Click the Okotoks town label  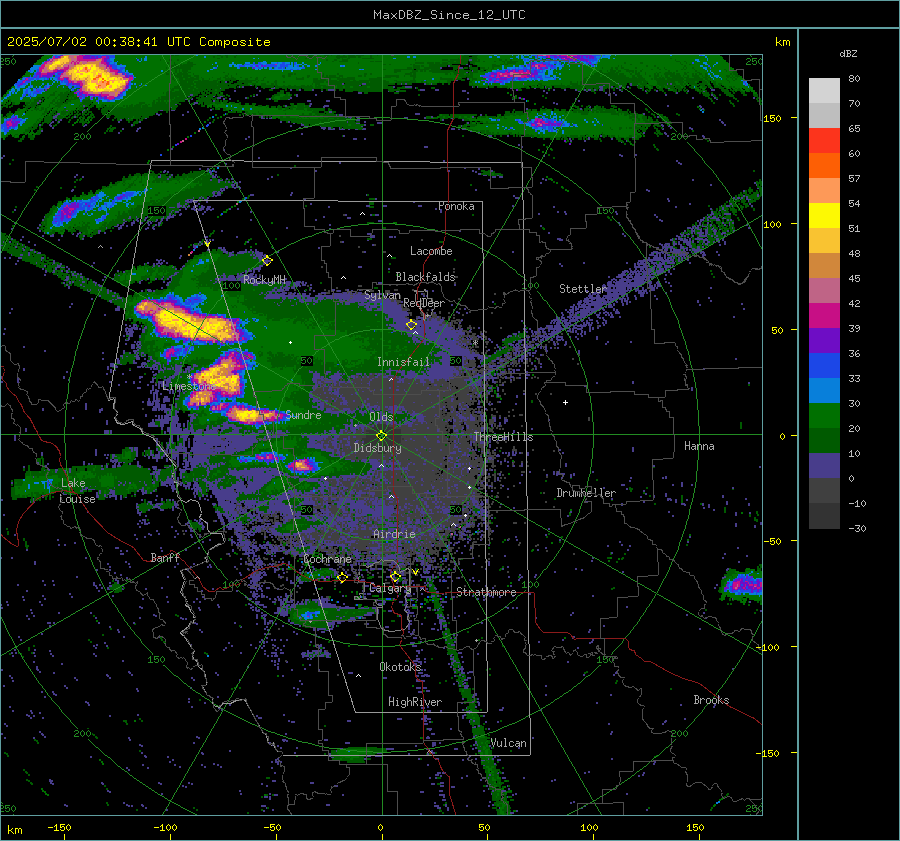[400, 666]
